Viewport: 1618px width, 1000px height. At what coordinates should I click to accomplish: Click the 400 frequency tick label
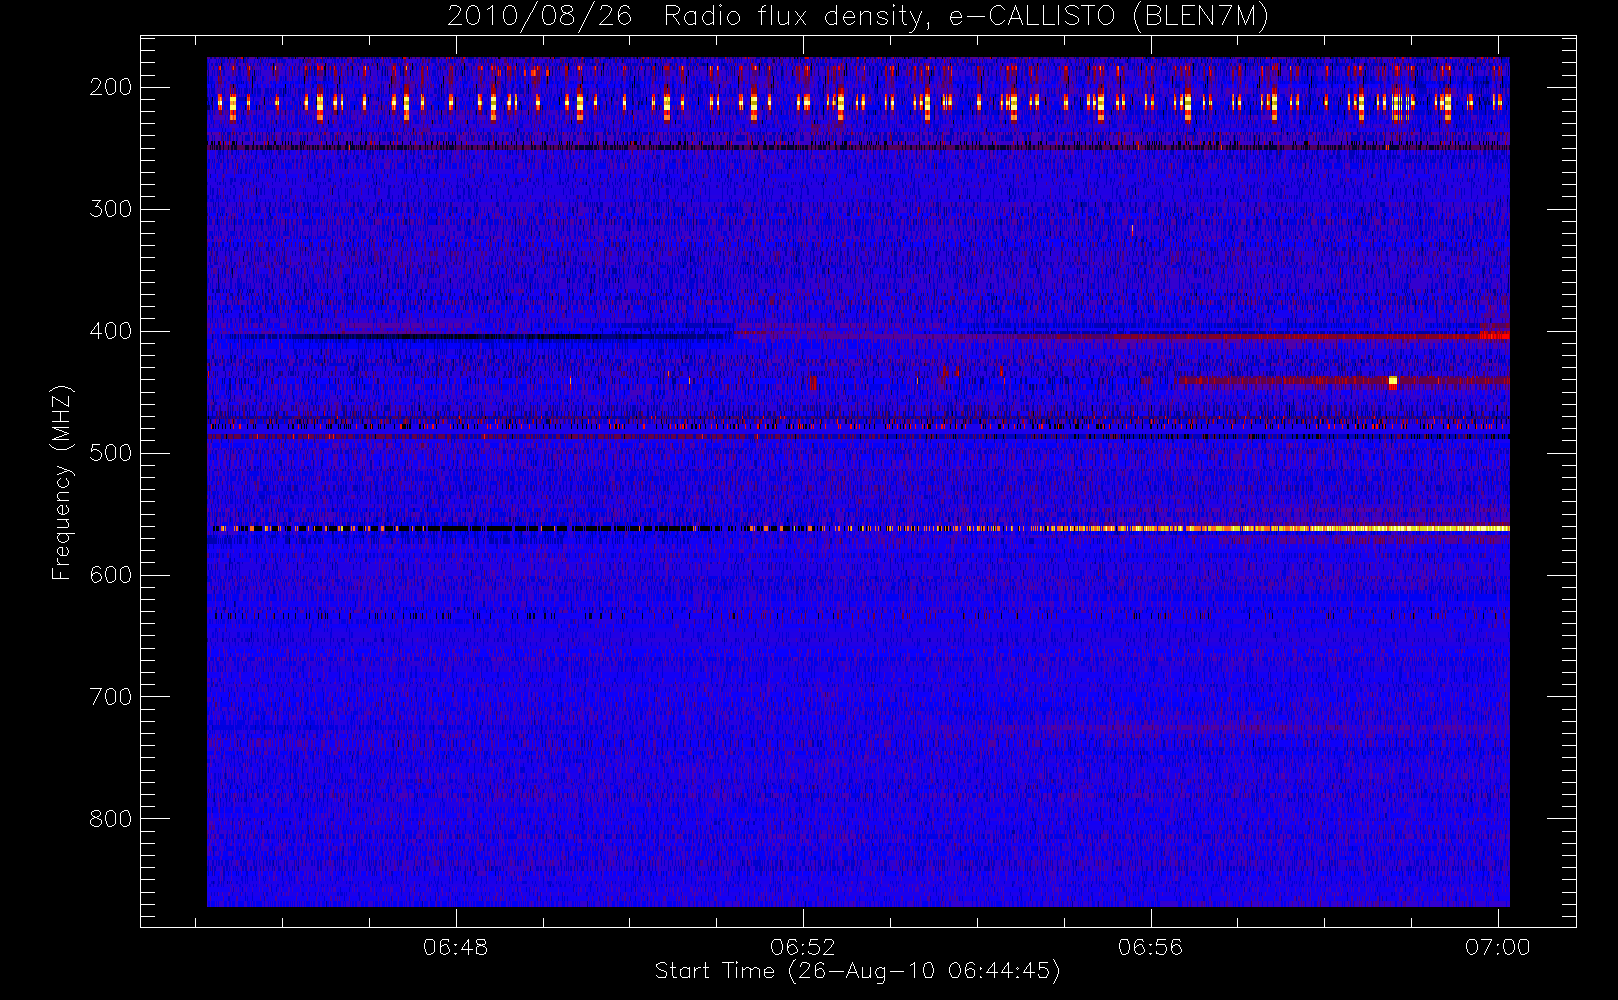(110, 331)
